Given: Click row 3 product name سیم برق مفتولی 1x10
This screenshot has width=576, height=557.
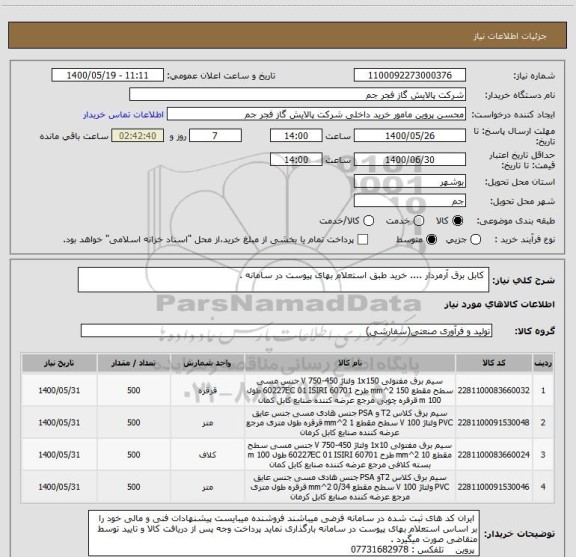Looking at the screenshot, I should [350, 455].
